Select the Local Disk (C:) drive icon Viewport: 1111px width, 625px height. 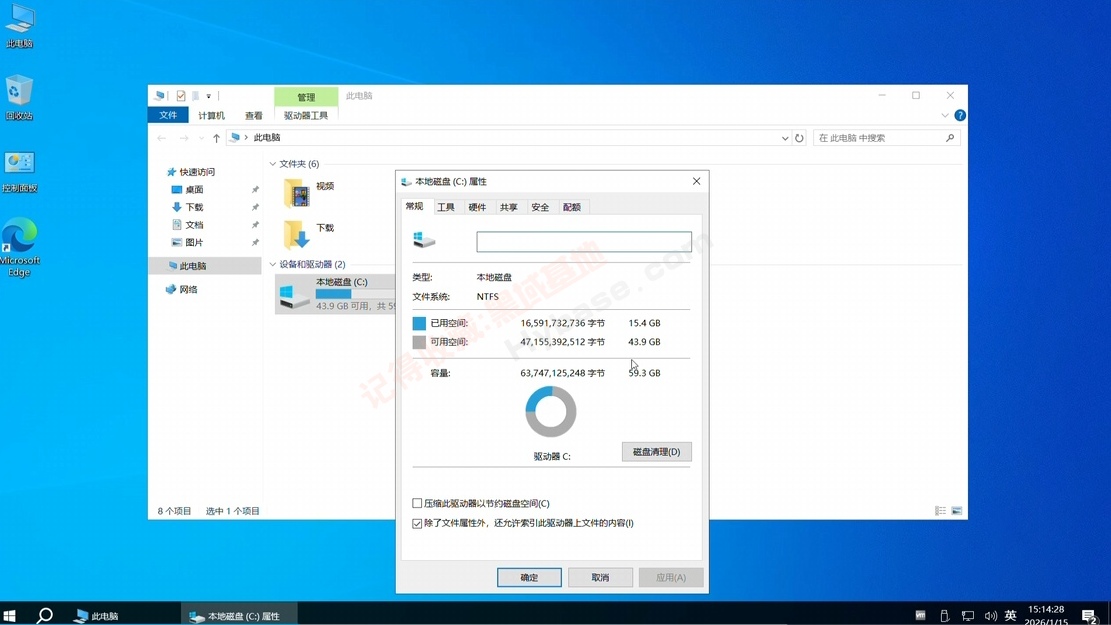point(293,295)
